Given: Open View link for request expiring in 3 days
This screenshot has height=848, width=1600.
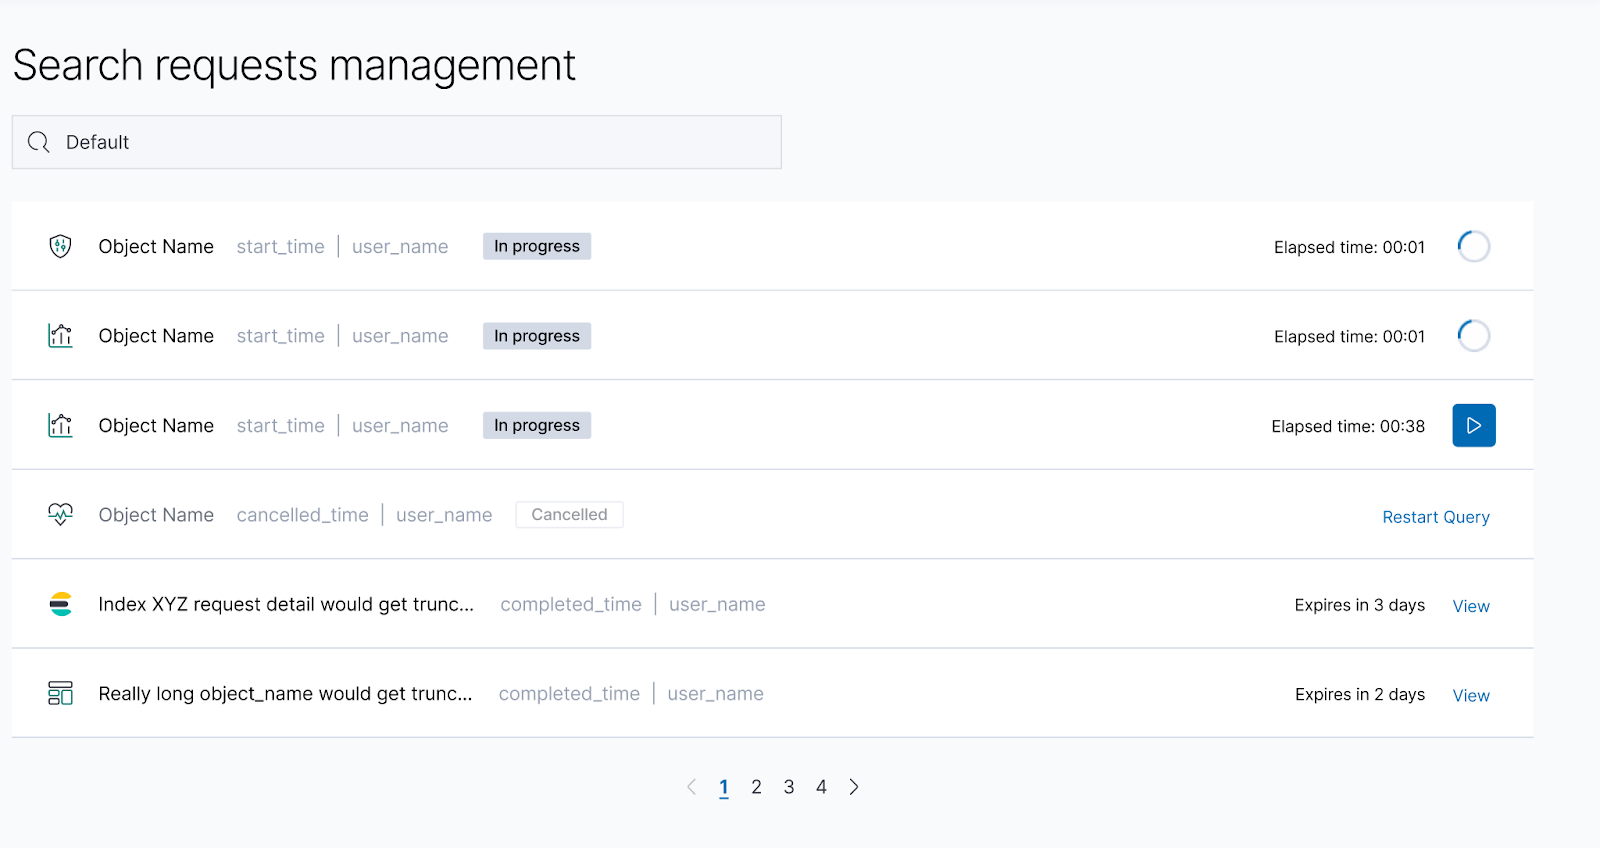Looking at the screenshot, I should pyautogui.click(x=1471, y=606).
